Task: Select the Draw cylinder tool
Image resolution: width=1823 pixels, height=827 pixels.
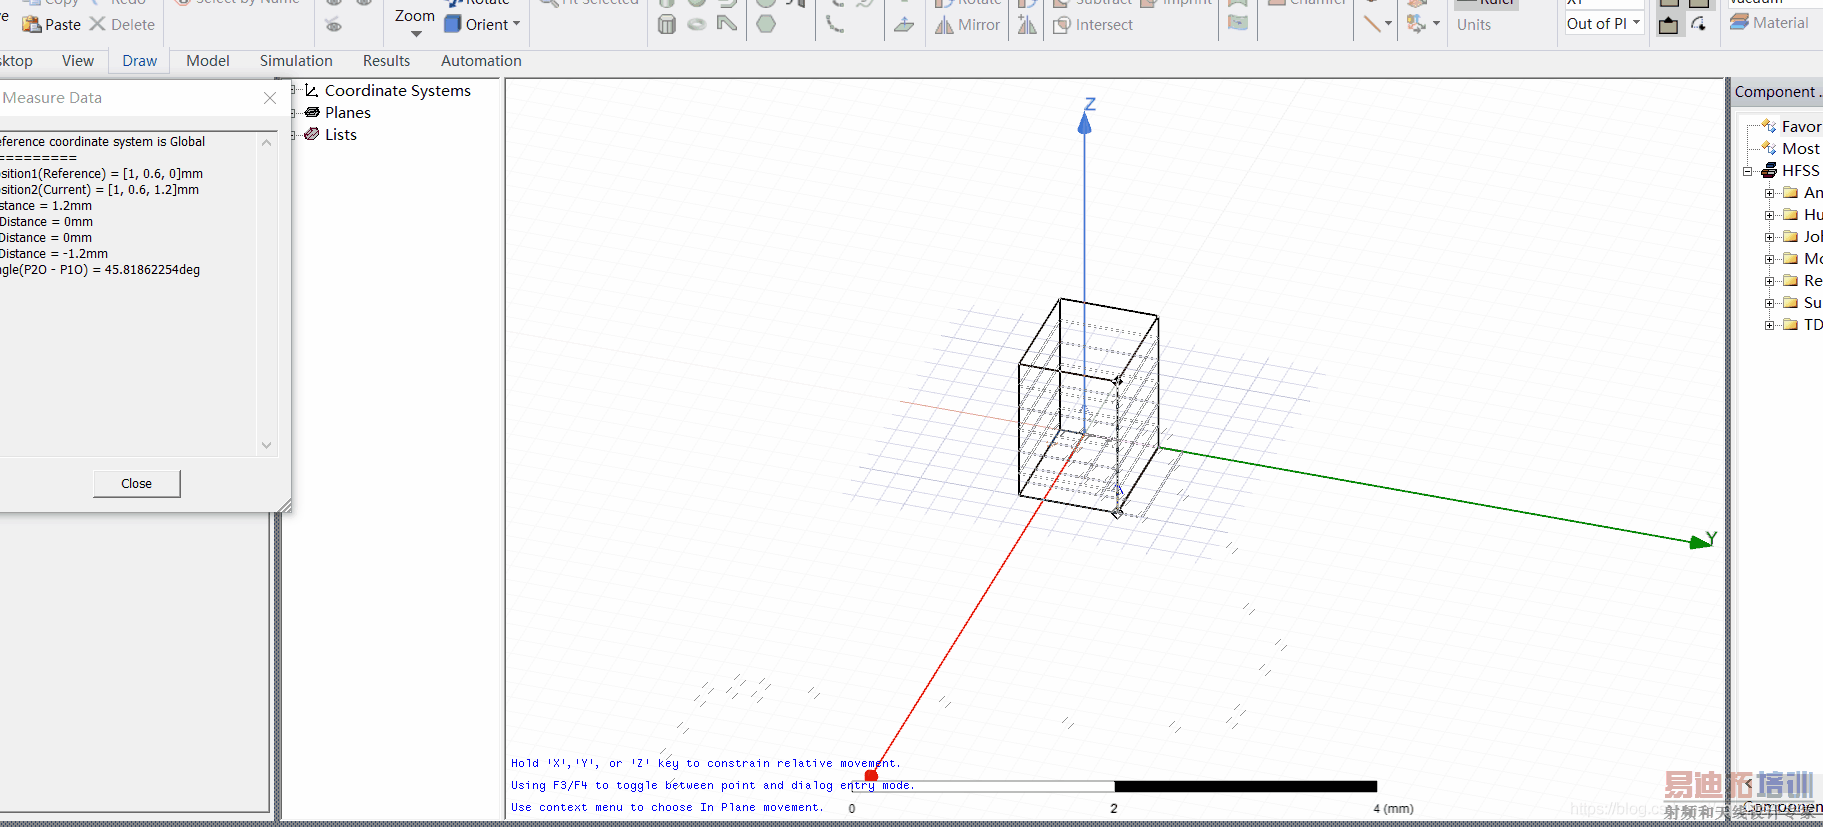Action: coord(667,24)
